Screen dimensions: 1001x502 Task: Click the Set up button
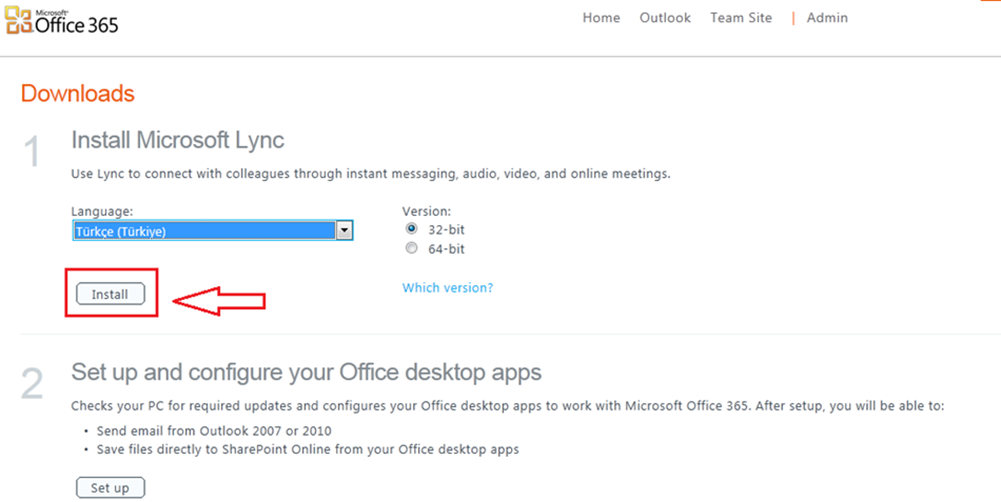110,487
